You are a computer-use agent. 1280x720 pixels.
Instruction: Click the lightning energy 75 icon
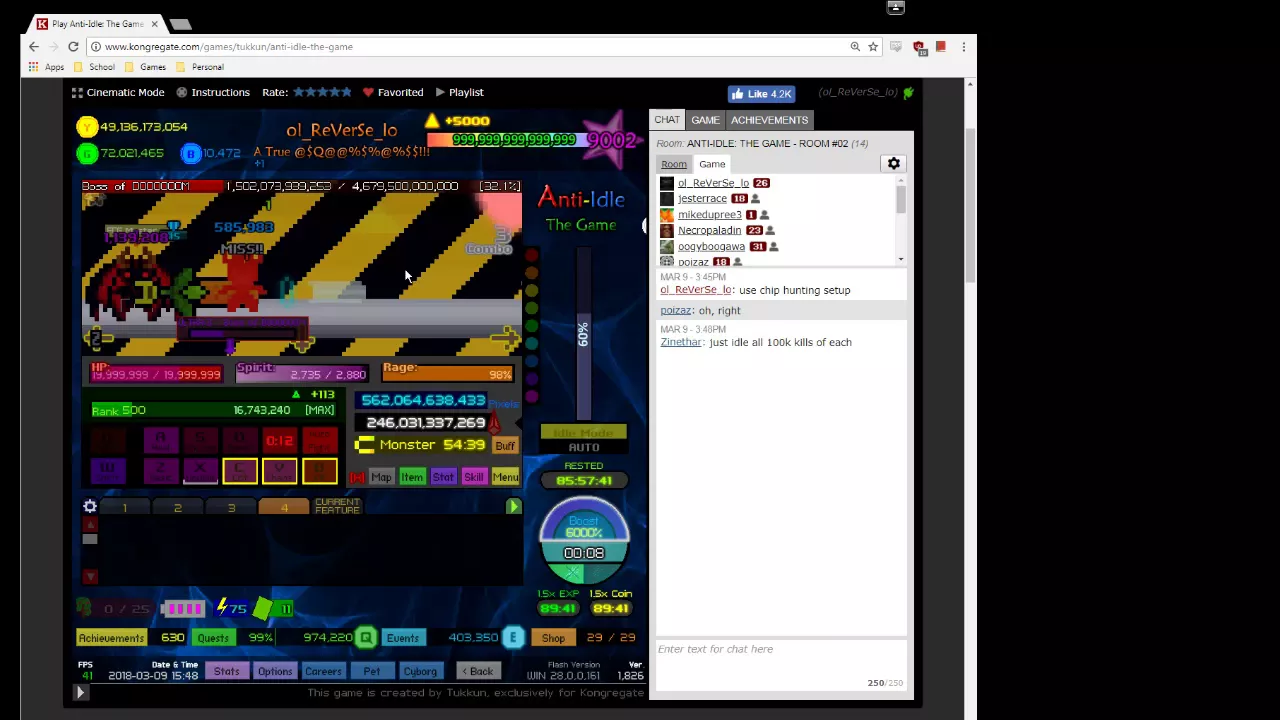pyautogui.click(x=223, y=608)
